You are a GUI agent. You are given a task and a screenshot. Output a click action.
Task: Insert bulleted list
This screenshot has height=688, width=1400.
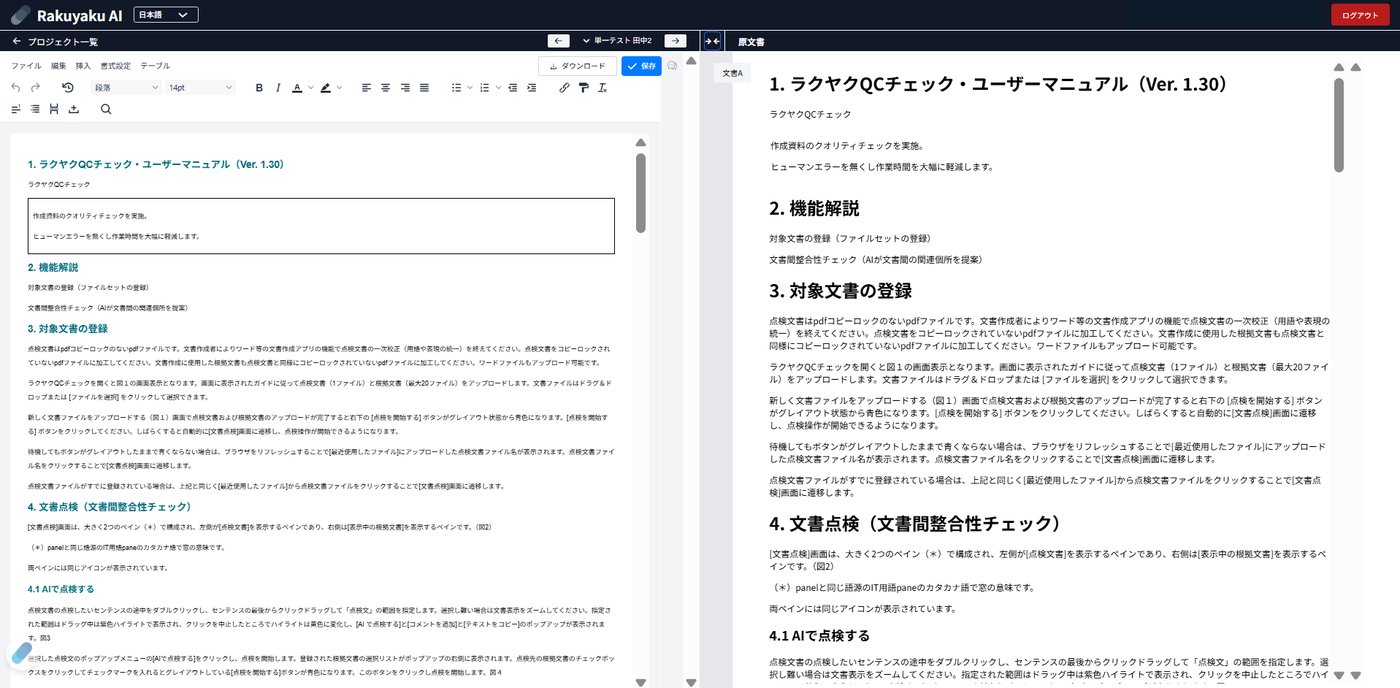point(456,88)
